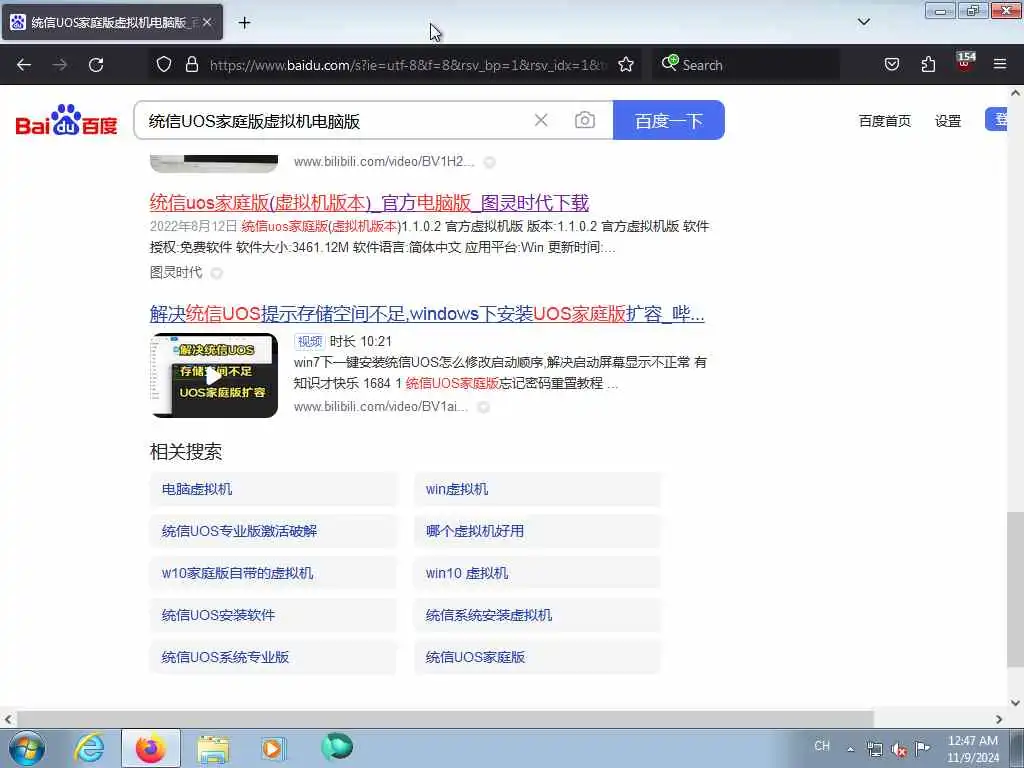Click the Firefox Search box in toolbar

tap(746, 65)
